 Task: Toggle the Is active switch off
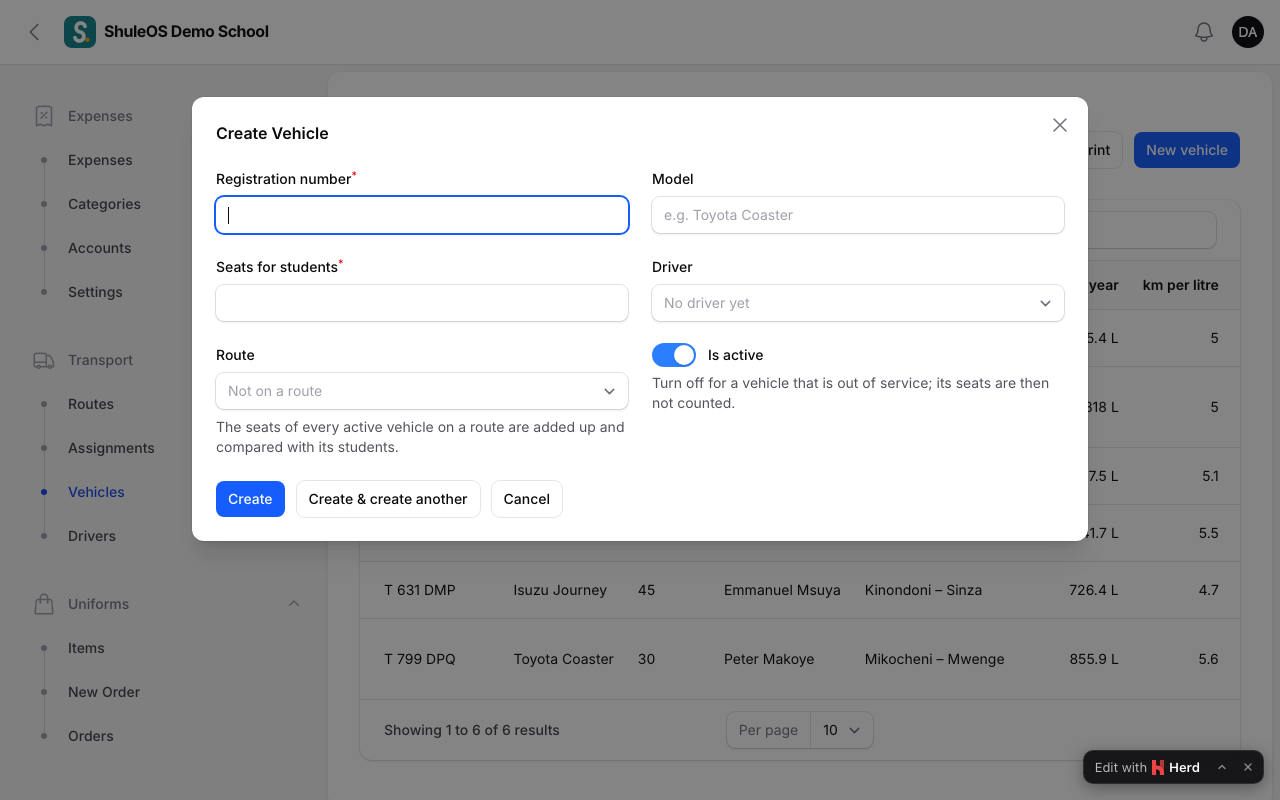(x=674, y=355)
